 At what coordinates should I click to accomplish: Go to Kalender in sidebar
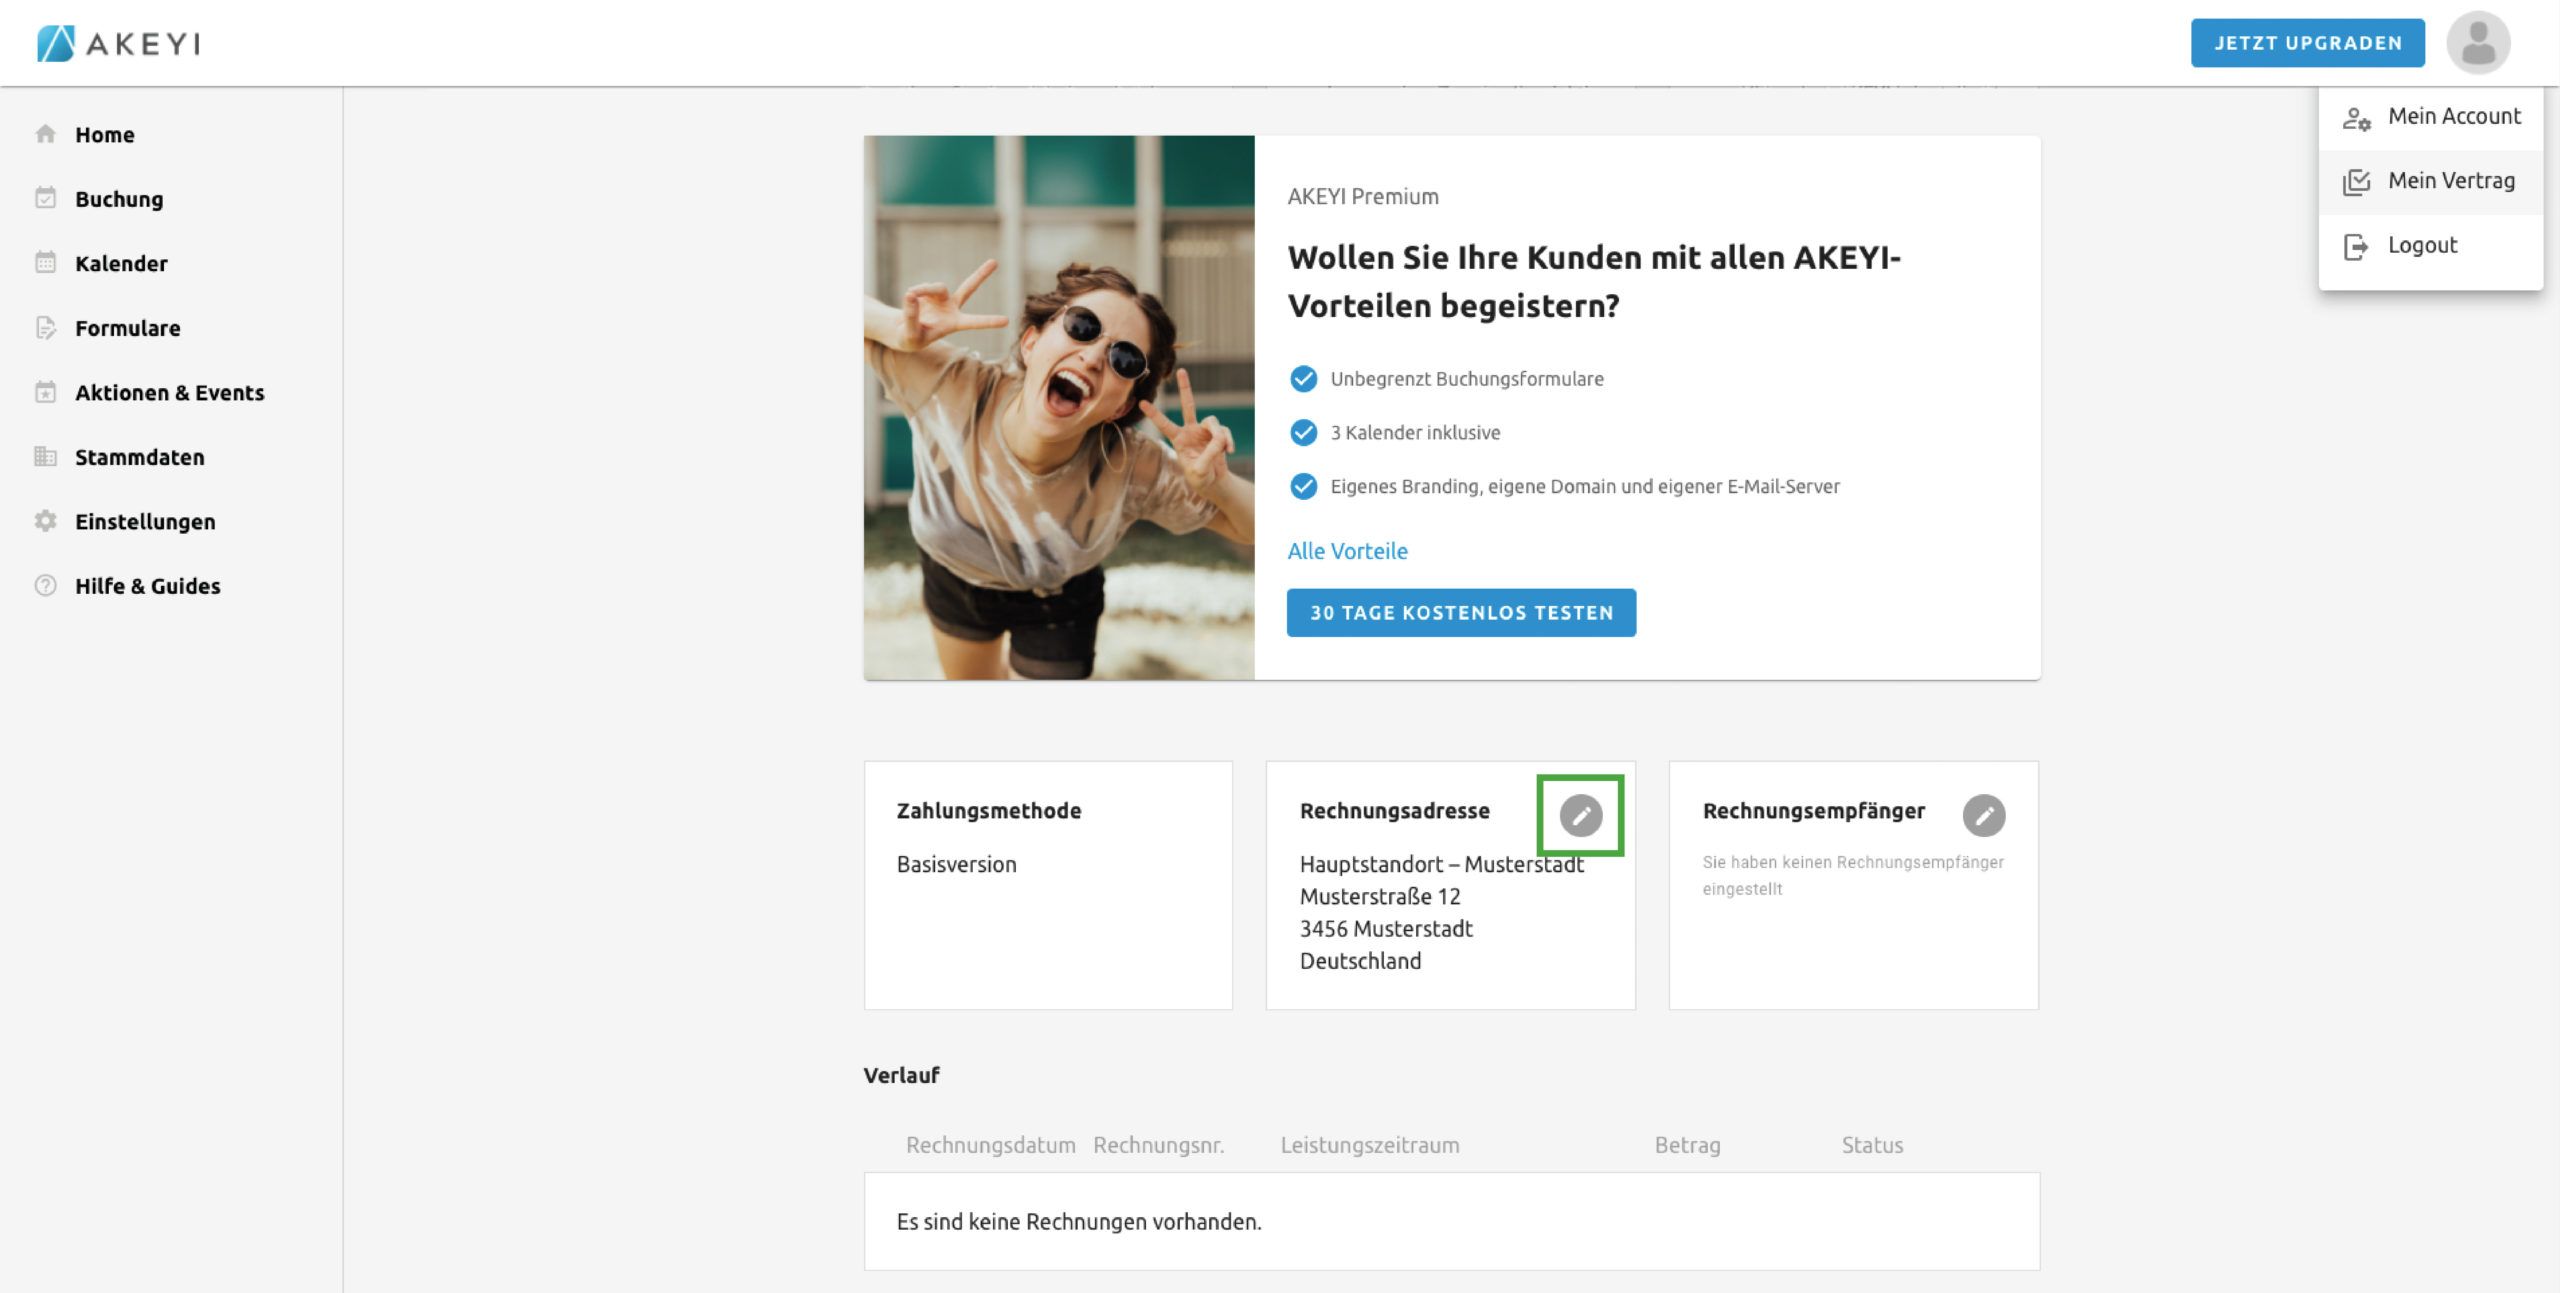pos(121,263)
